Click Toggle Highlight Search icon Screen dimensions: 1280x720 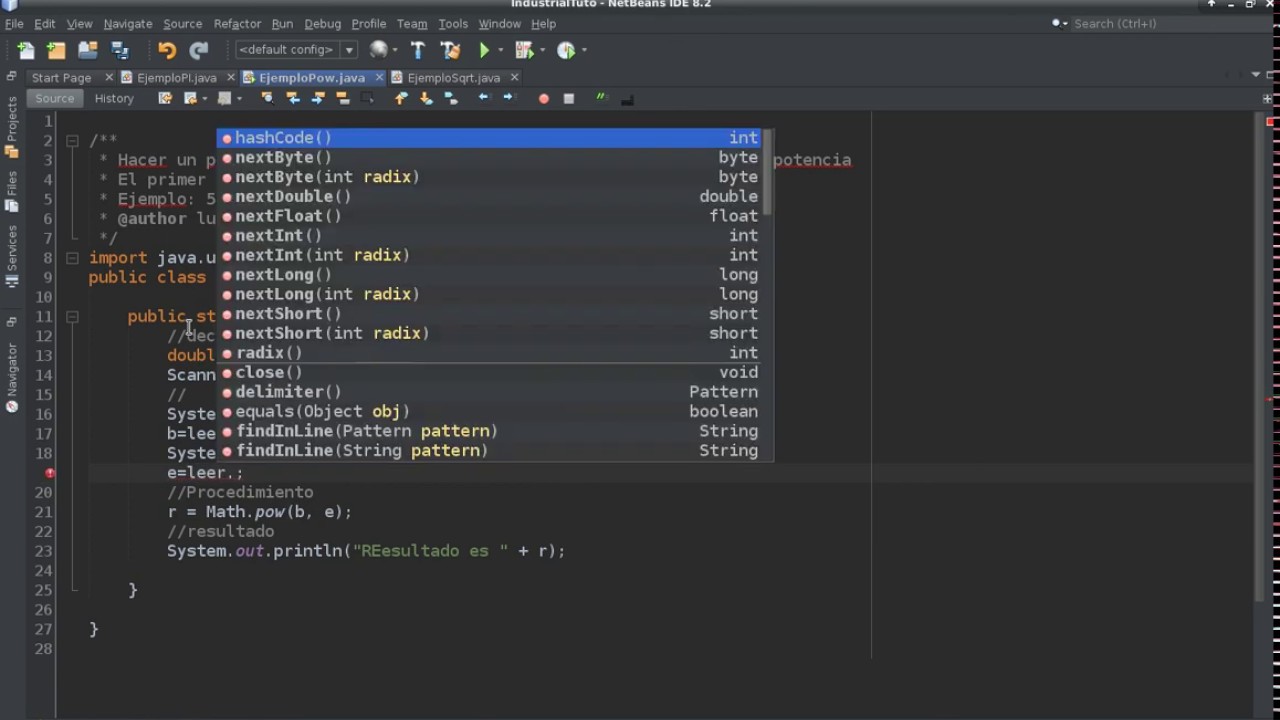(343, 98)
